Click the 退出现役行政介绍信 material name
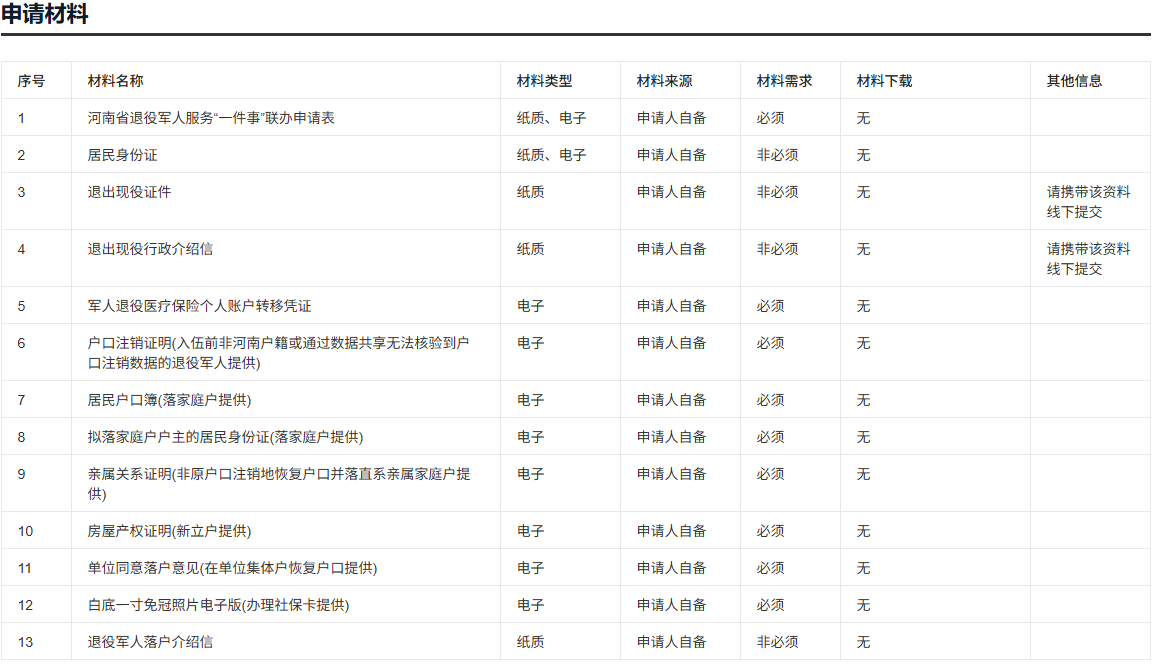1157x670 pixels. click(150, 249)
